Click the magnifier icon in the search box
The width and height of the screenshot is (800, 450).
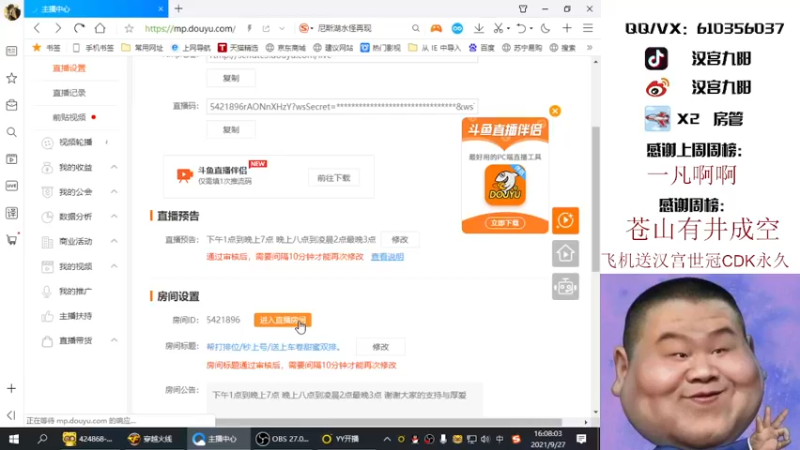416,29
